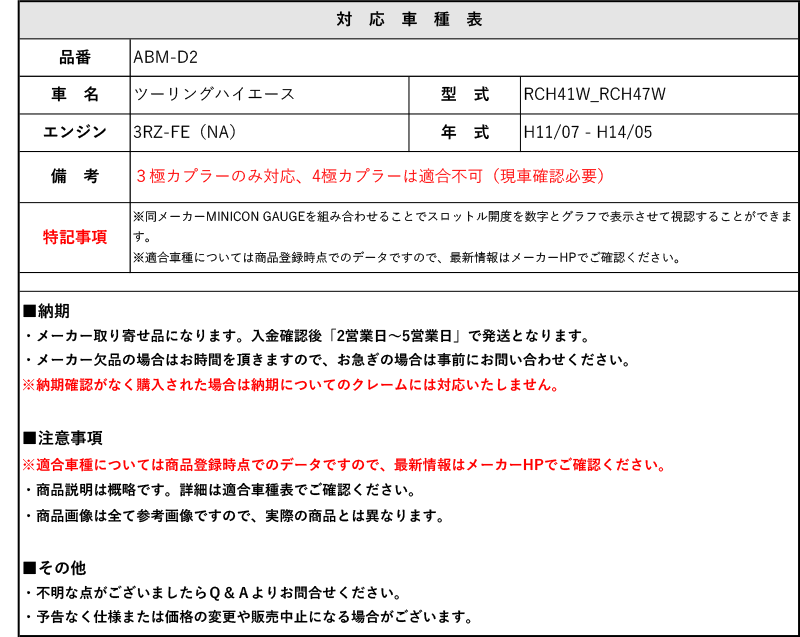Viewport: 800px width, 637px height.
Task: Select the 品番 label cell
Action: pos(75,57)
